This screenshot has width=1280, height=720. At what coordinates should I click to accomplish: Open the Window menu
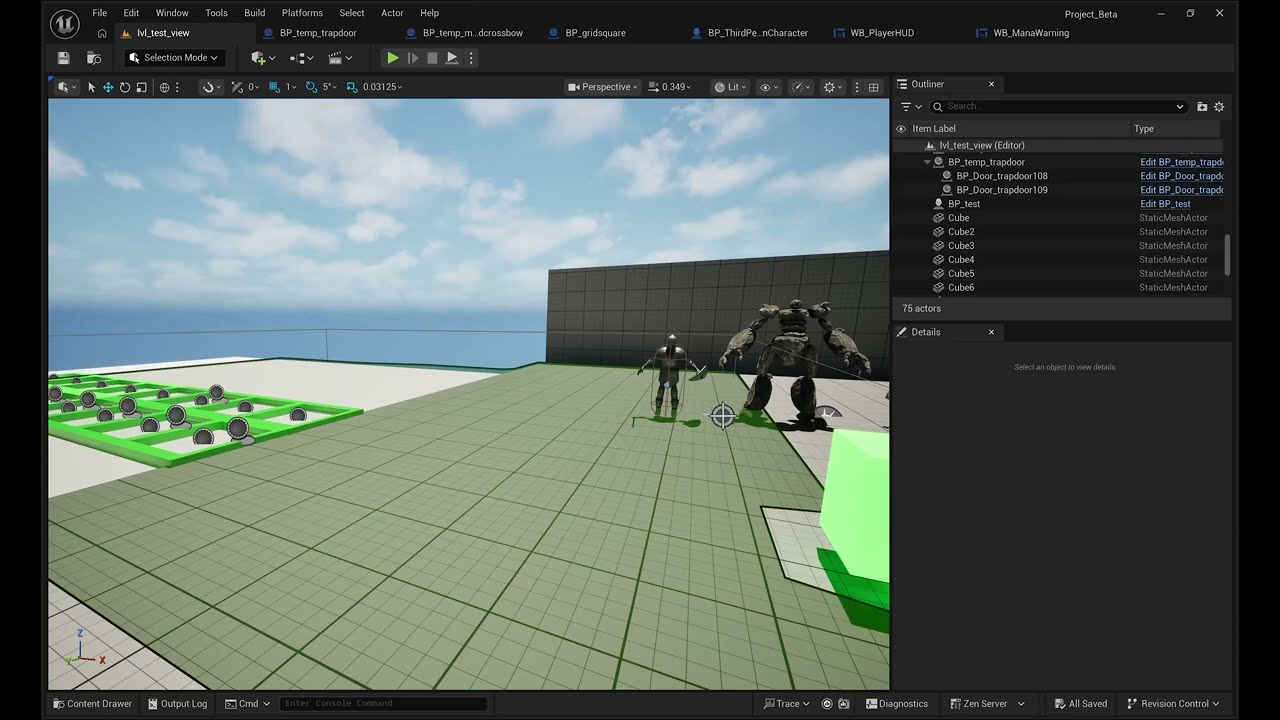(x=172, y=13)
